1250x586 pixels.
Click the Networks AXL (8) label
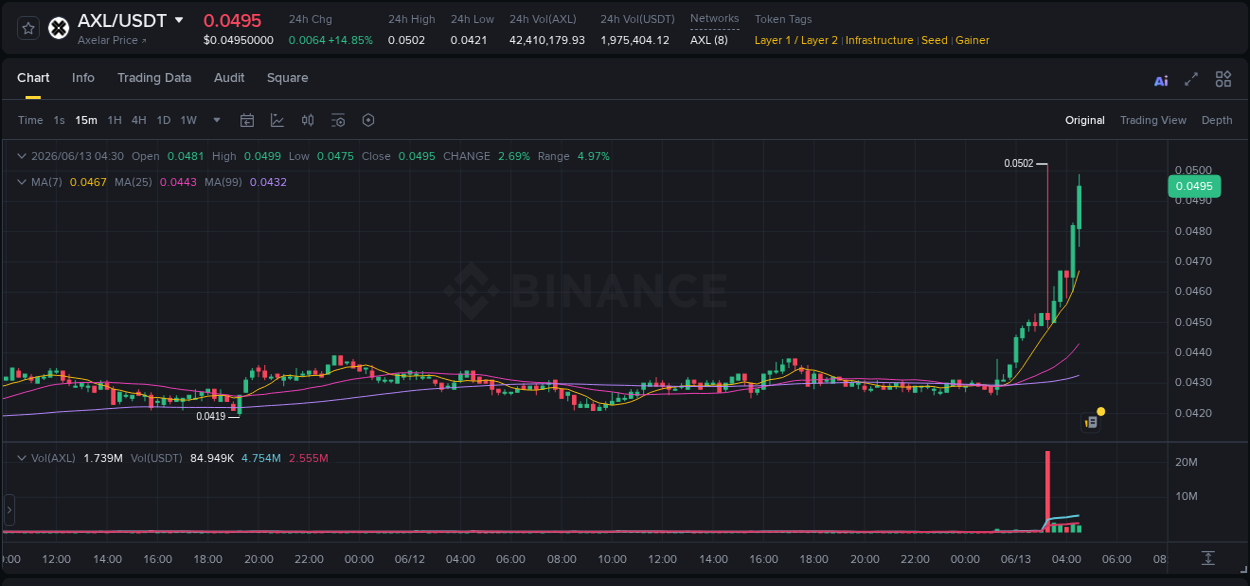[709, 40]
